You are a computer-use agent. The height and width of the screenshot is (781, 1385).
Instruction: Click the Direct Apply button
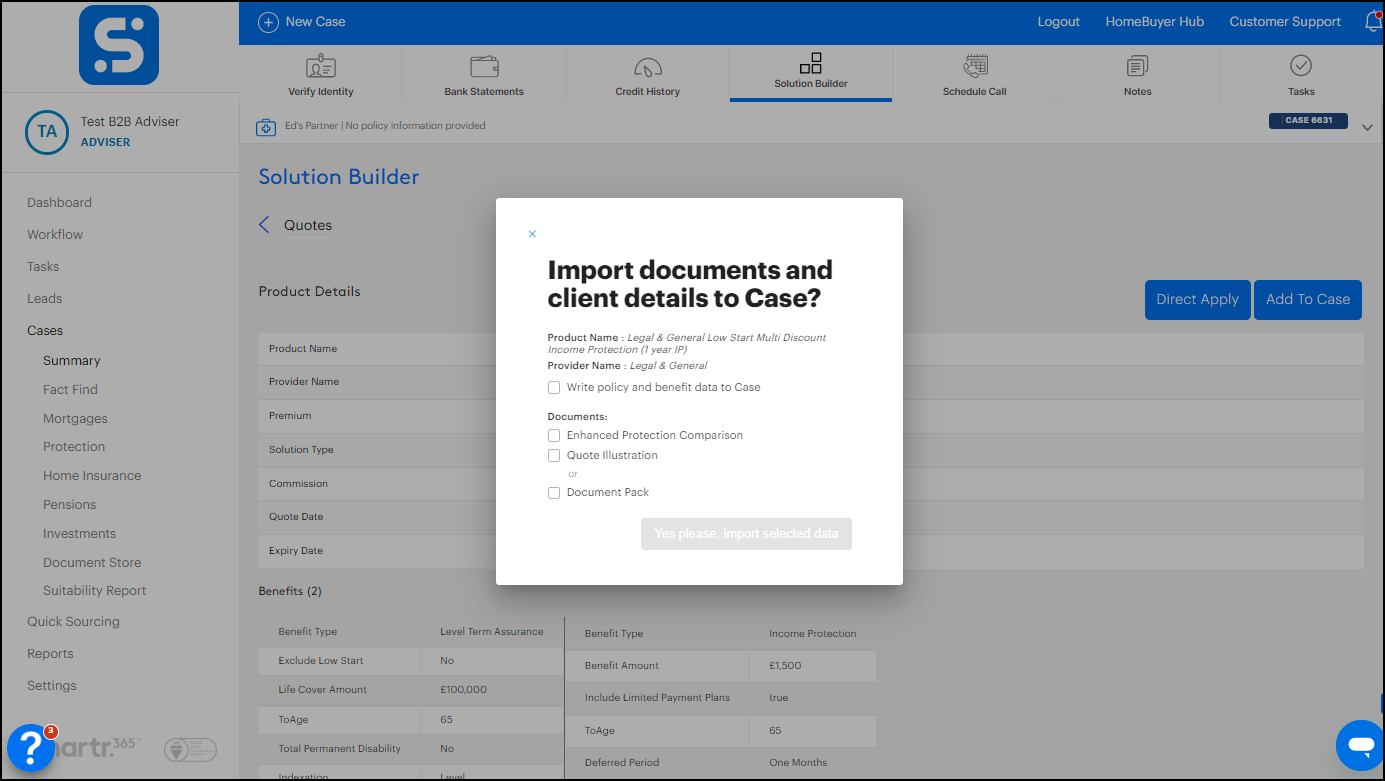pyautogui.click(x=1197, y=300)
